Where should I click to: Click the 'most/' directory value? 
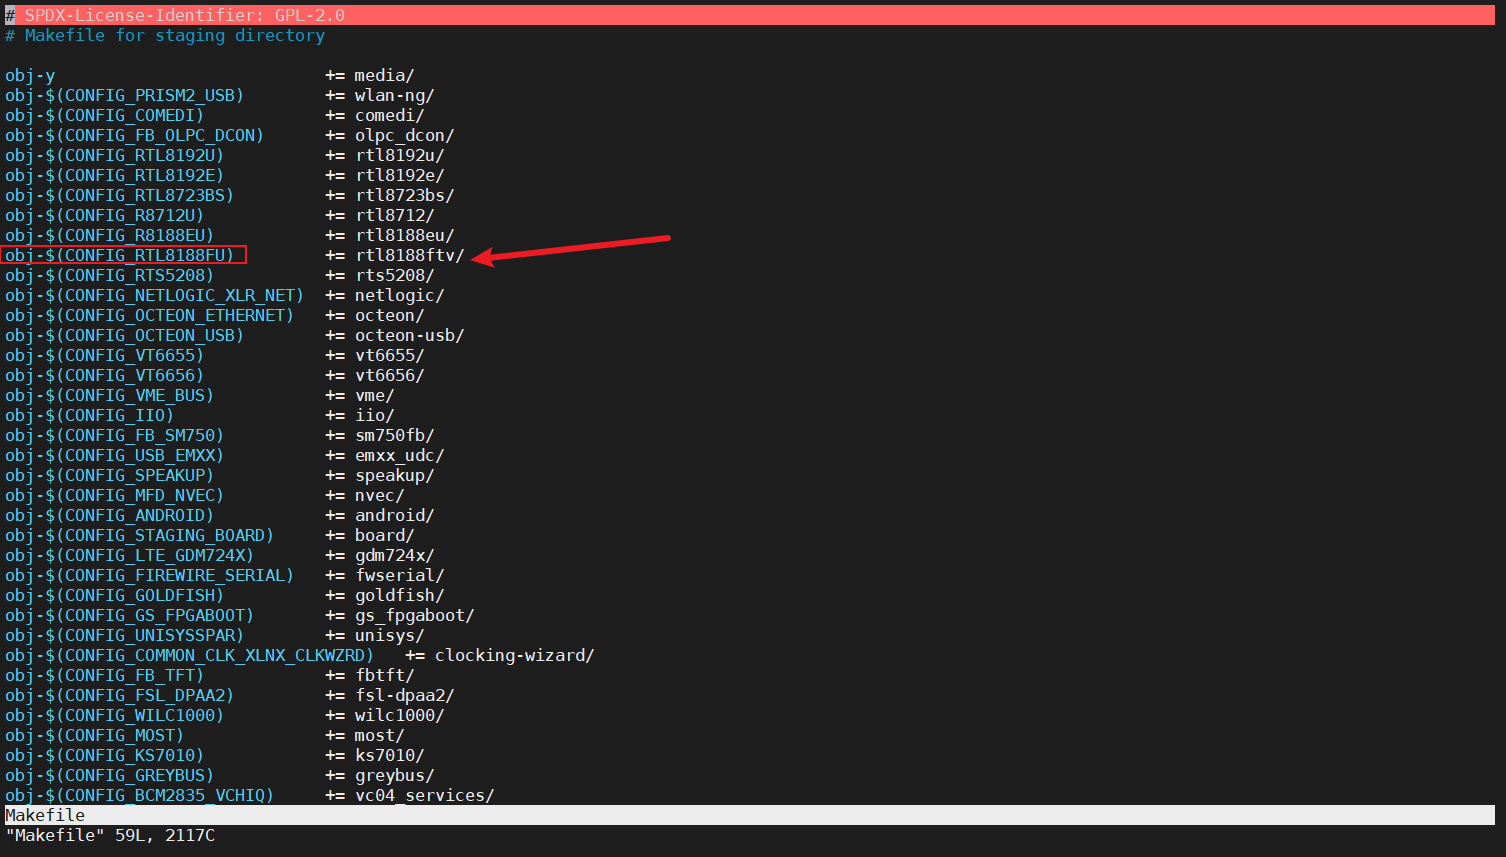379,735
